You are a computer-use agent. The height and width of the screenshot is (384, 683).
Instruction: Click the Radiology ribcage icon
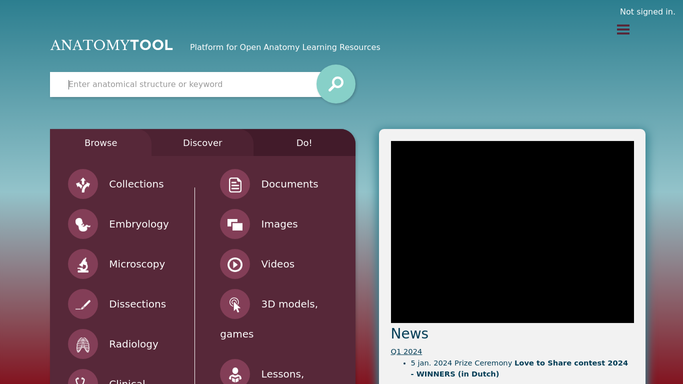pyautogui.click(x=83, y=344)
